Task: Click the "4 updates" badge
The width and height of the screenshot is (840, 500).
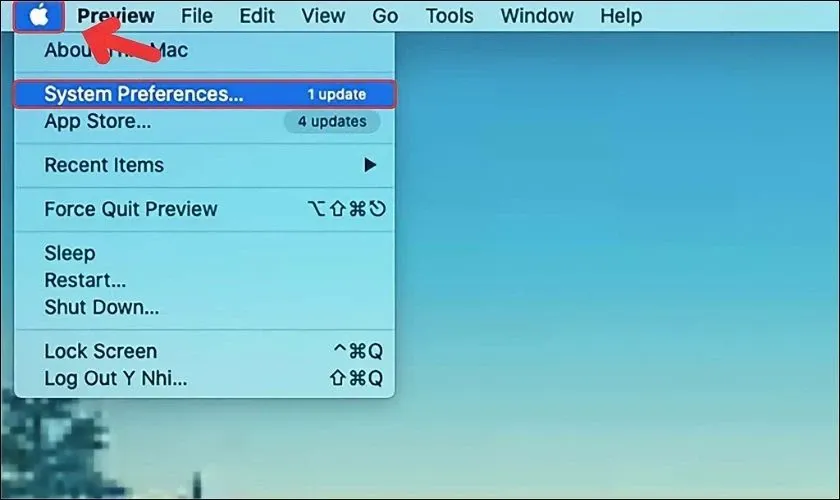Action: click(331, 122)
